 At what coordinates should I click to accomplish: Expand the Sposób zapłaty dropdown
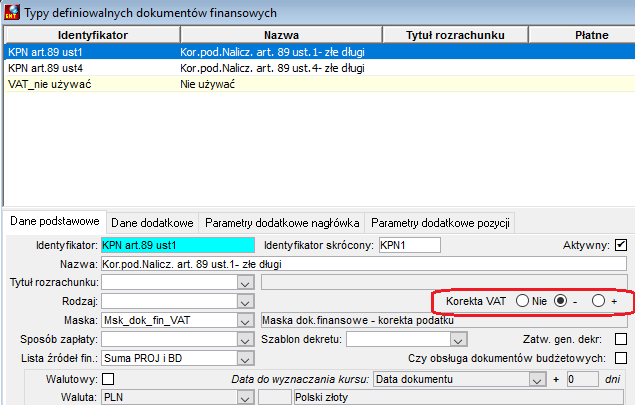(245, 339)
